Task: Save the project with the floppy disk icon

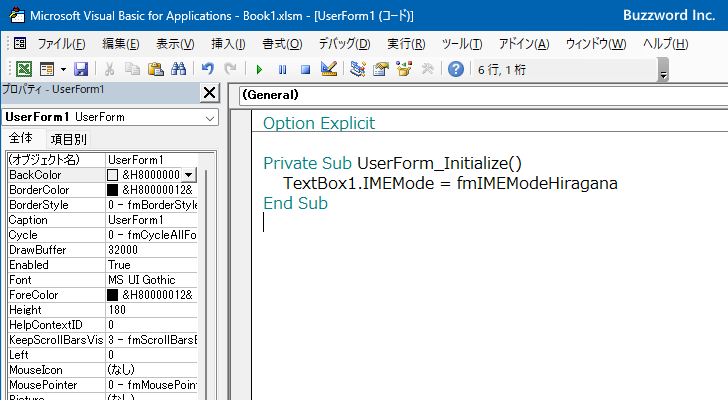Action: (81, 69)
